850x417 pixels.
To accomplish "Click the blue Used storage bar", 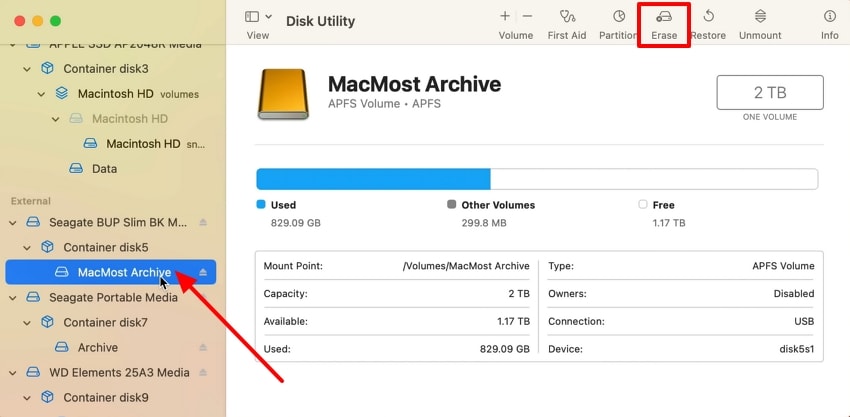I will [x=372, y=179].
